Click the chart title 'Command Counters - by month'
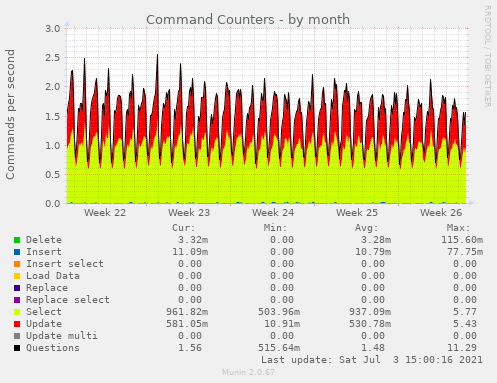 click(248, 20)
